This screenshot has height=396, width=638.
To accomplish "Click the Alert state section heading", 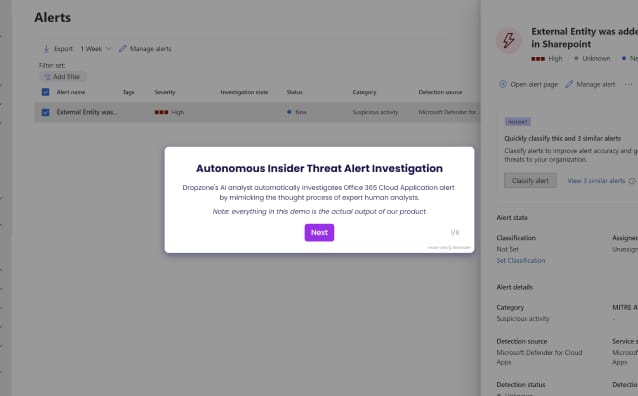I will tap(512, 218).
